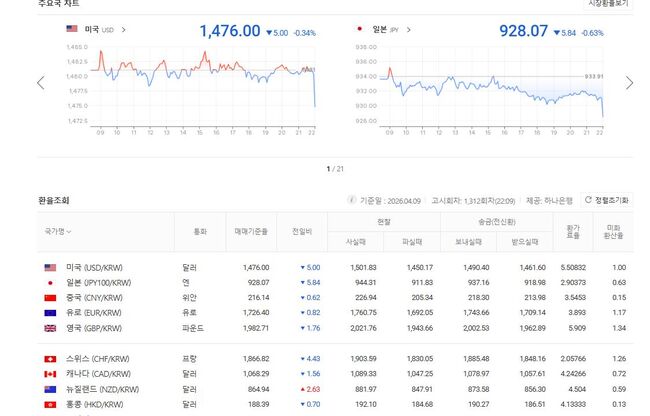Click the Switzerland flag icon in table
This screenshot has height=416, width=650.
click(x=50, y=358)
